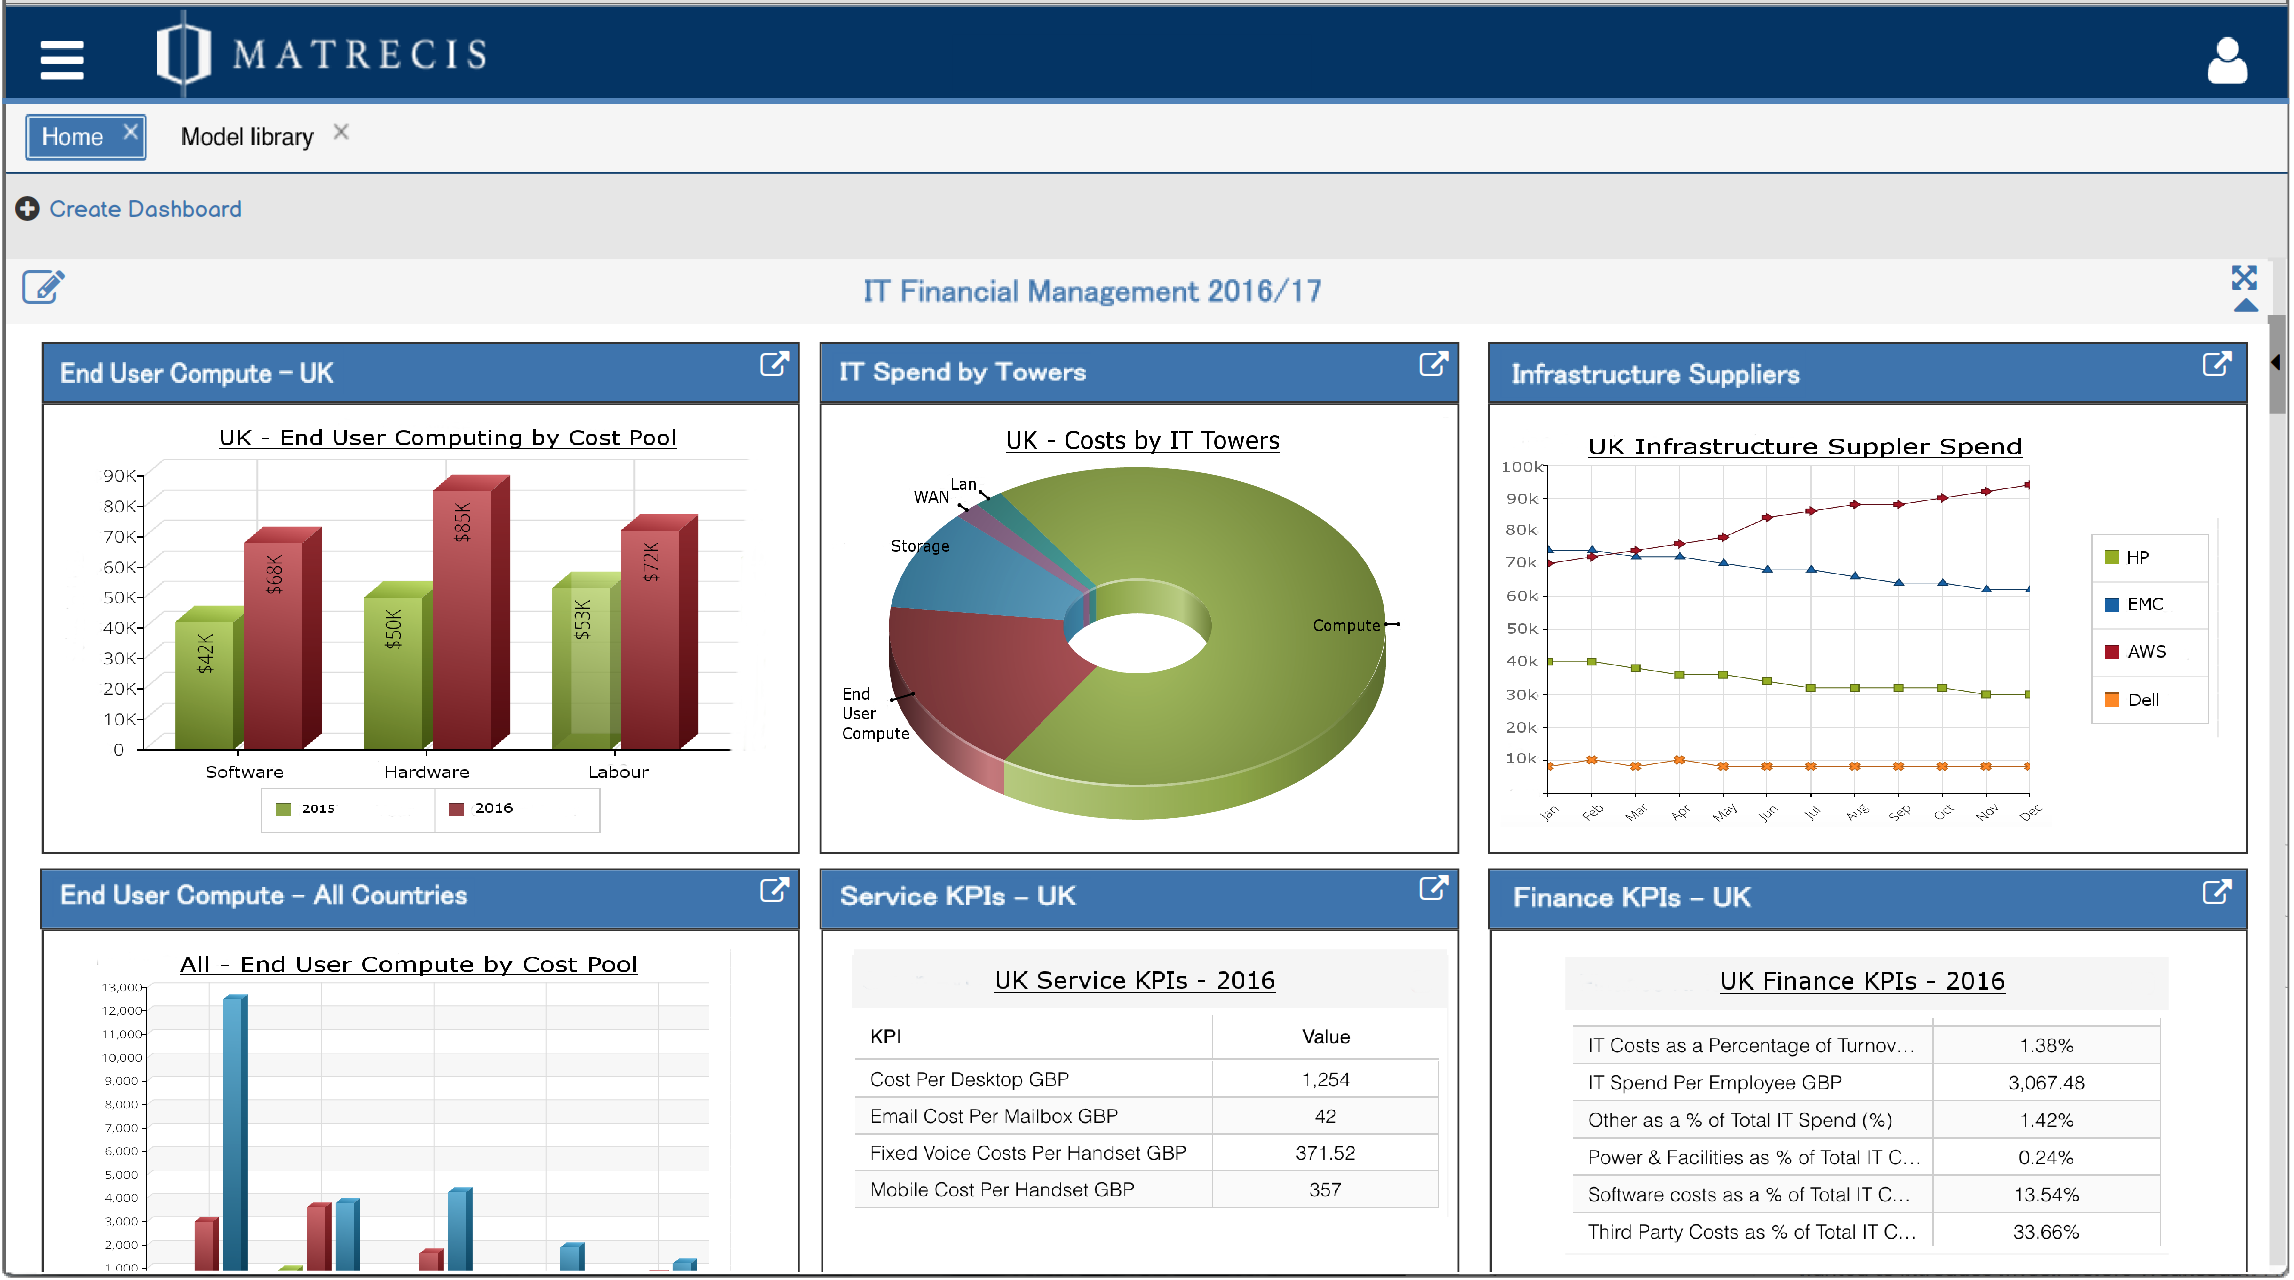Select the Home tab
Image resolution: width=2294 pixels, height=1280 pixels.
(x=73, y=137)
